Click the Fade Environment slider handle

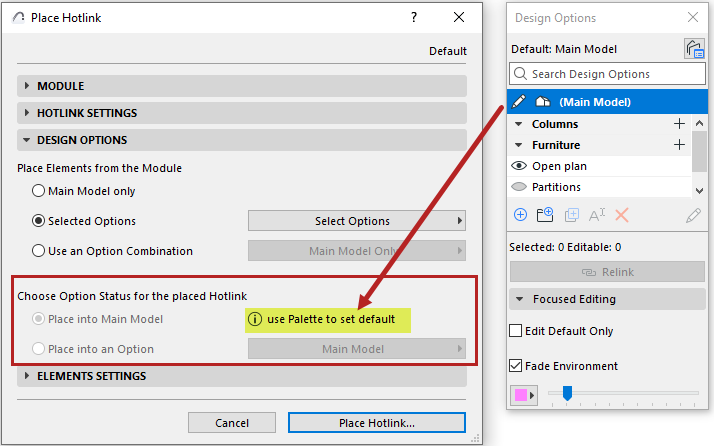[x=567, y=393]
